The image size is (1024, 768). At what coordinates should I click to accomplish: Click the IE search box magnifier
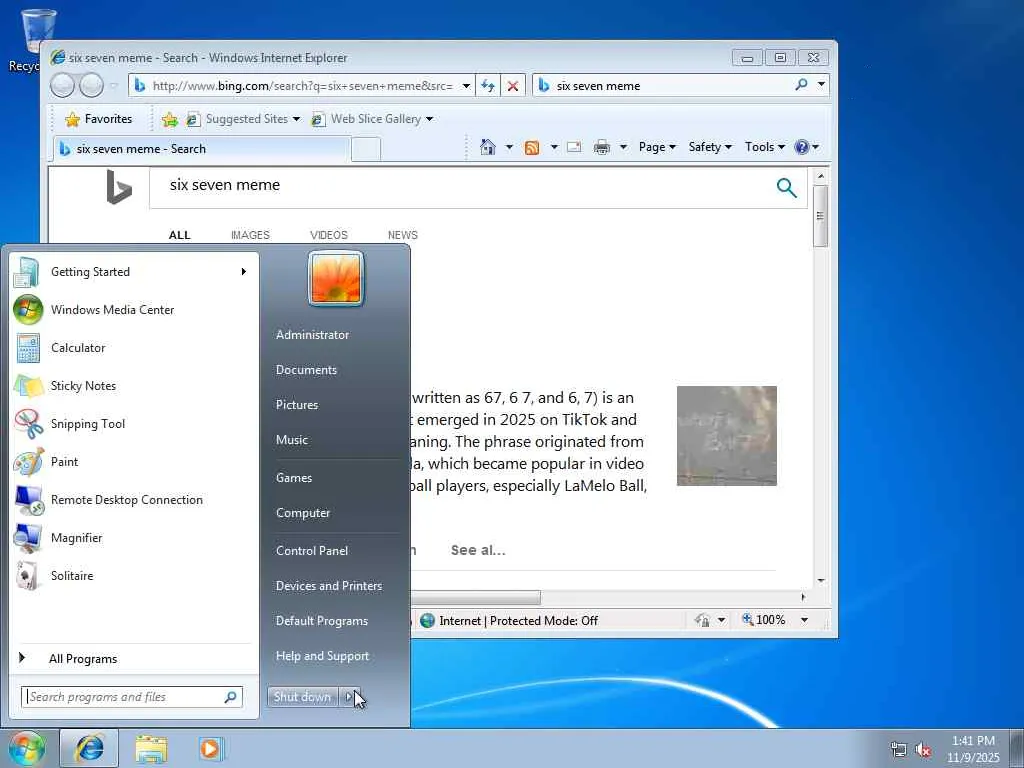pos(801,84)
